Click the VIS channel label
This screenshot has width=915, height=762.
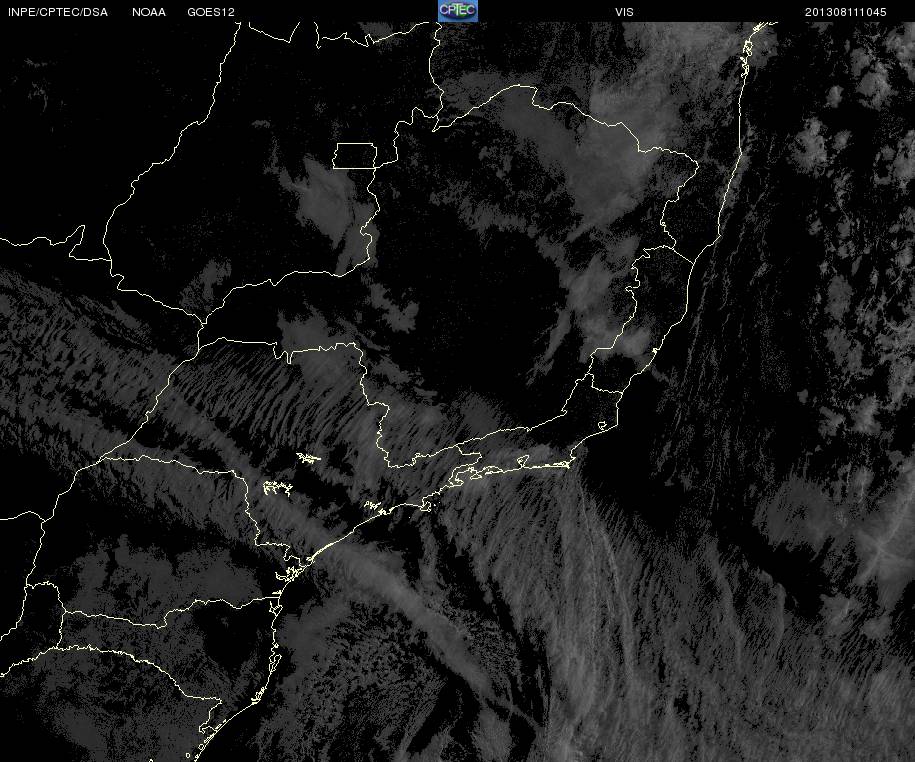[x=624, y=12]
